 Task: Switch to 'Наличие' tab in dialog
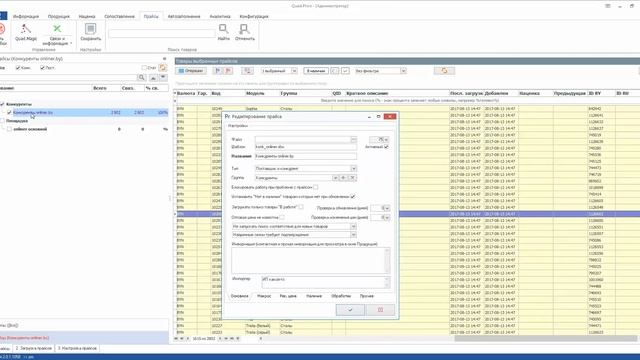pos(314,296)
